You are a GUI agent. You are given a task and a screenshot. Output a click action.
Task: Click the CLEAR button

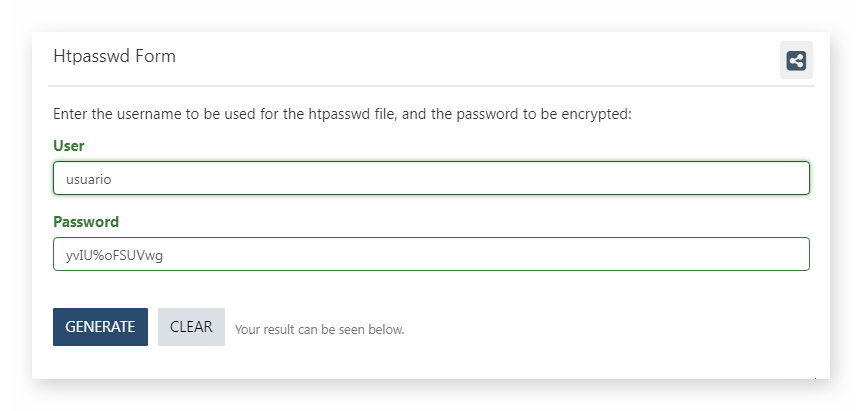[x=191, y=327]
